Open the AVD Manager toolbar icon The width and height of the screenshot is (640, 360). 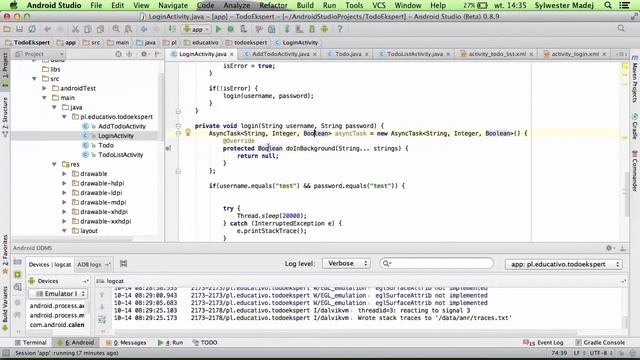[299, 29]
